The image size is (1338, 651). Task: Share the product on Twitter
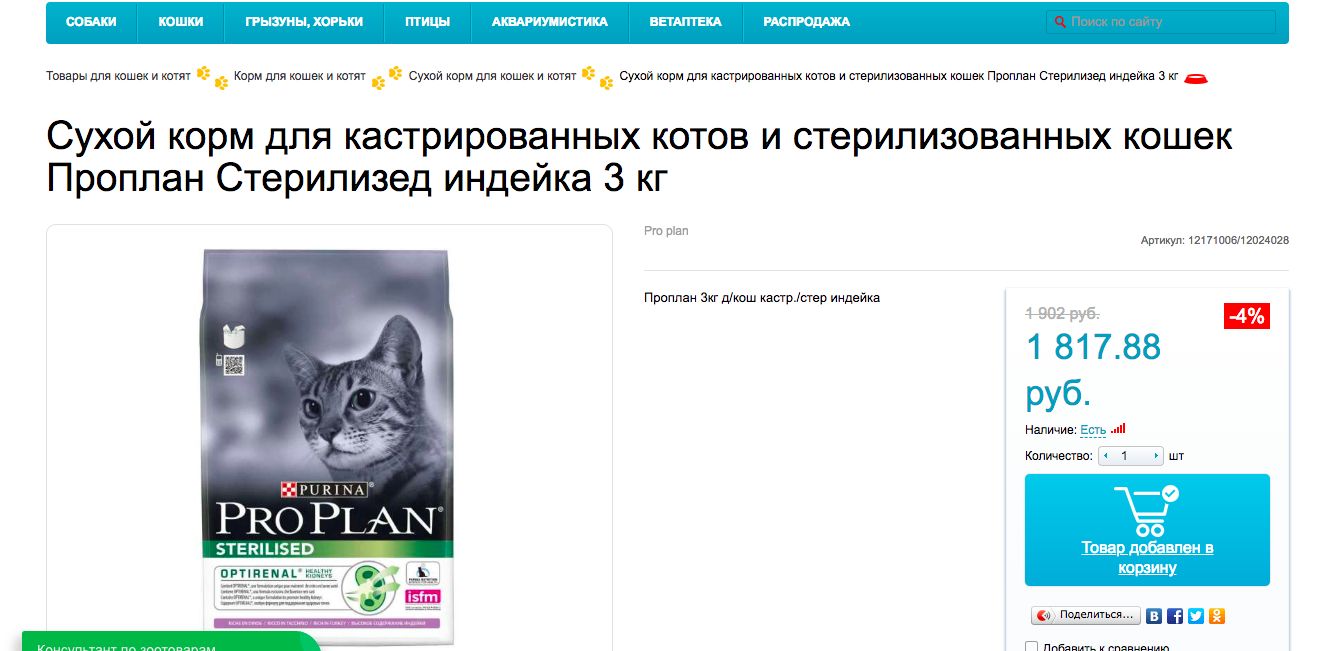click(1196, 616)
